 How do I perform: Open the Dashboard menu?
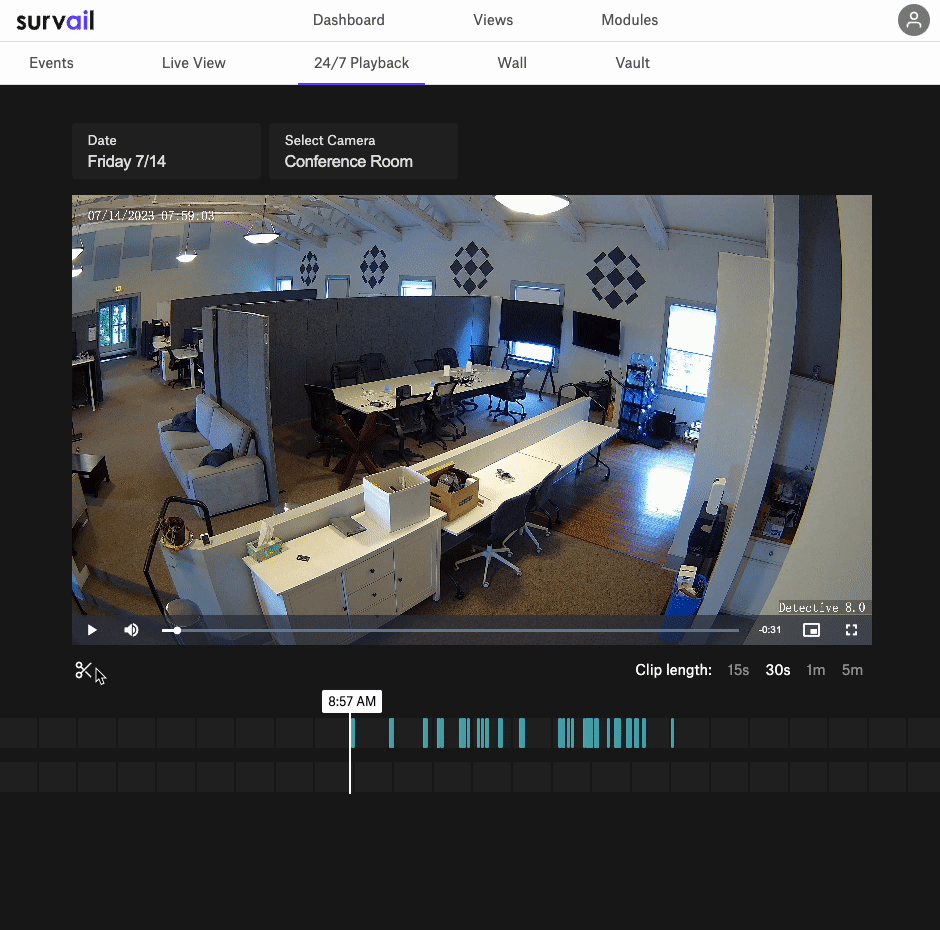click(x=348, y=20)
